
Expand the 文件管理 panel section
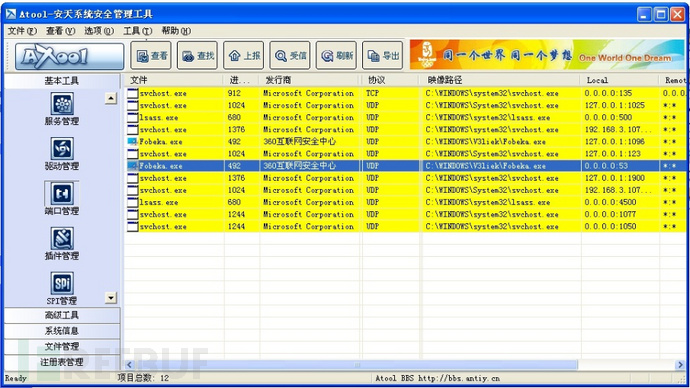tap(62, 346)
